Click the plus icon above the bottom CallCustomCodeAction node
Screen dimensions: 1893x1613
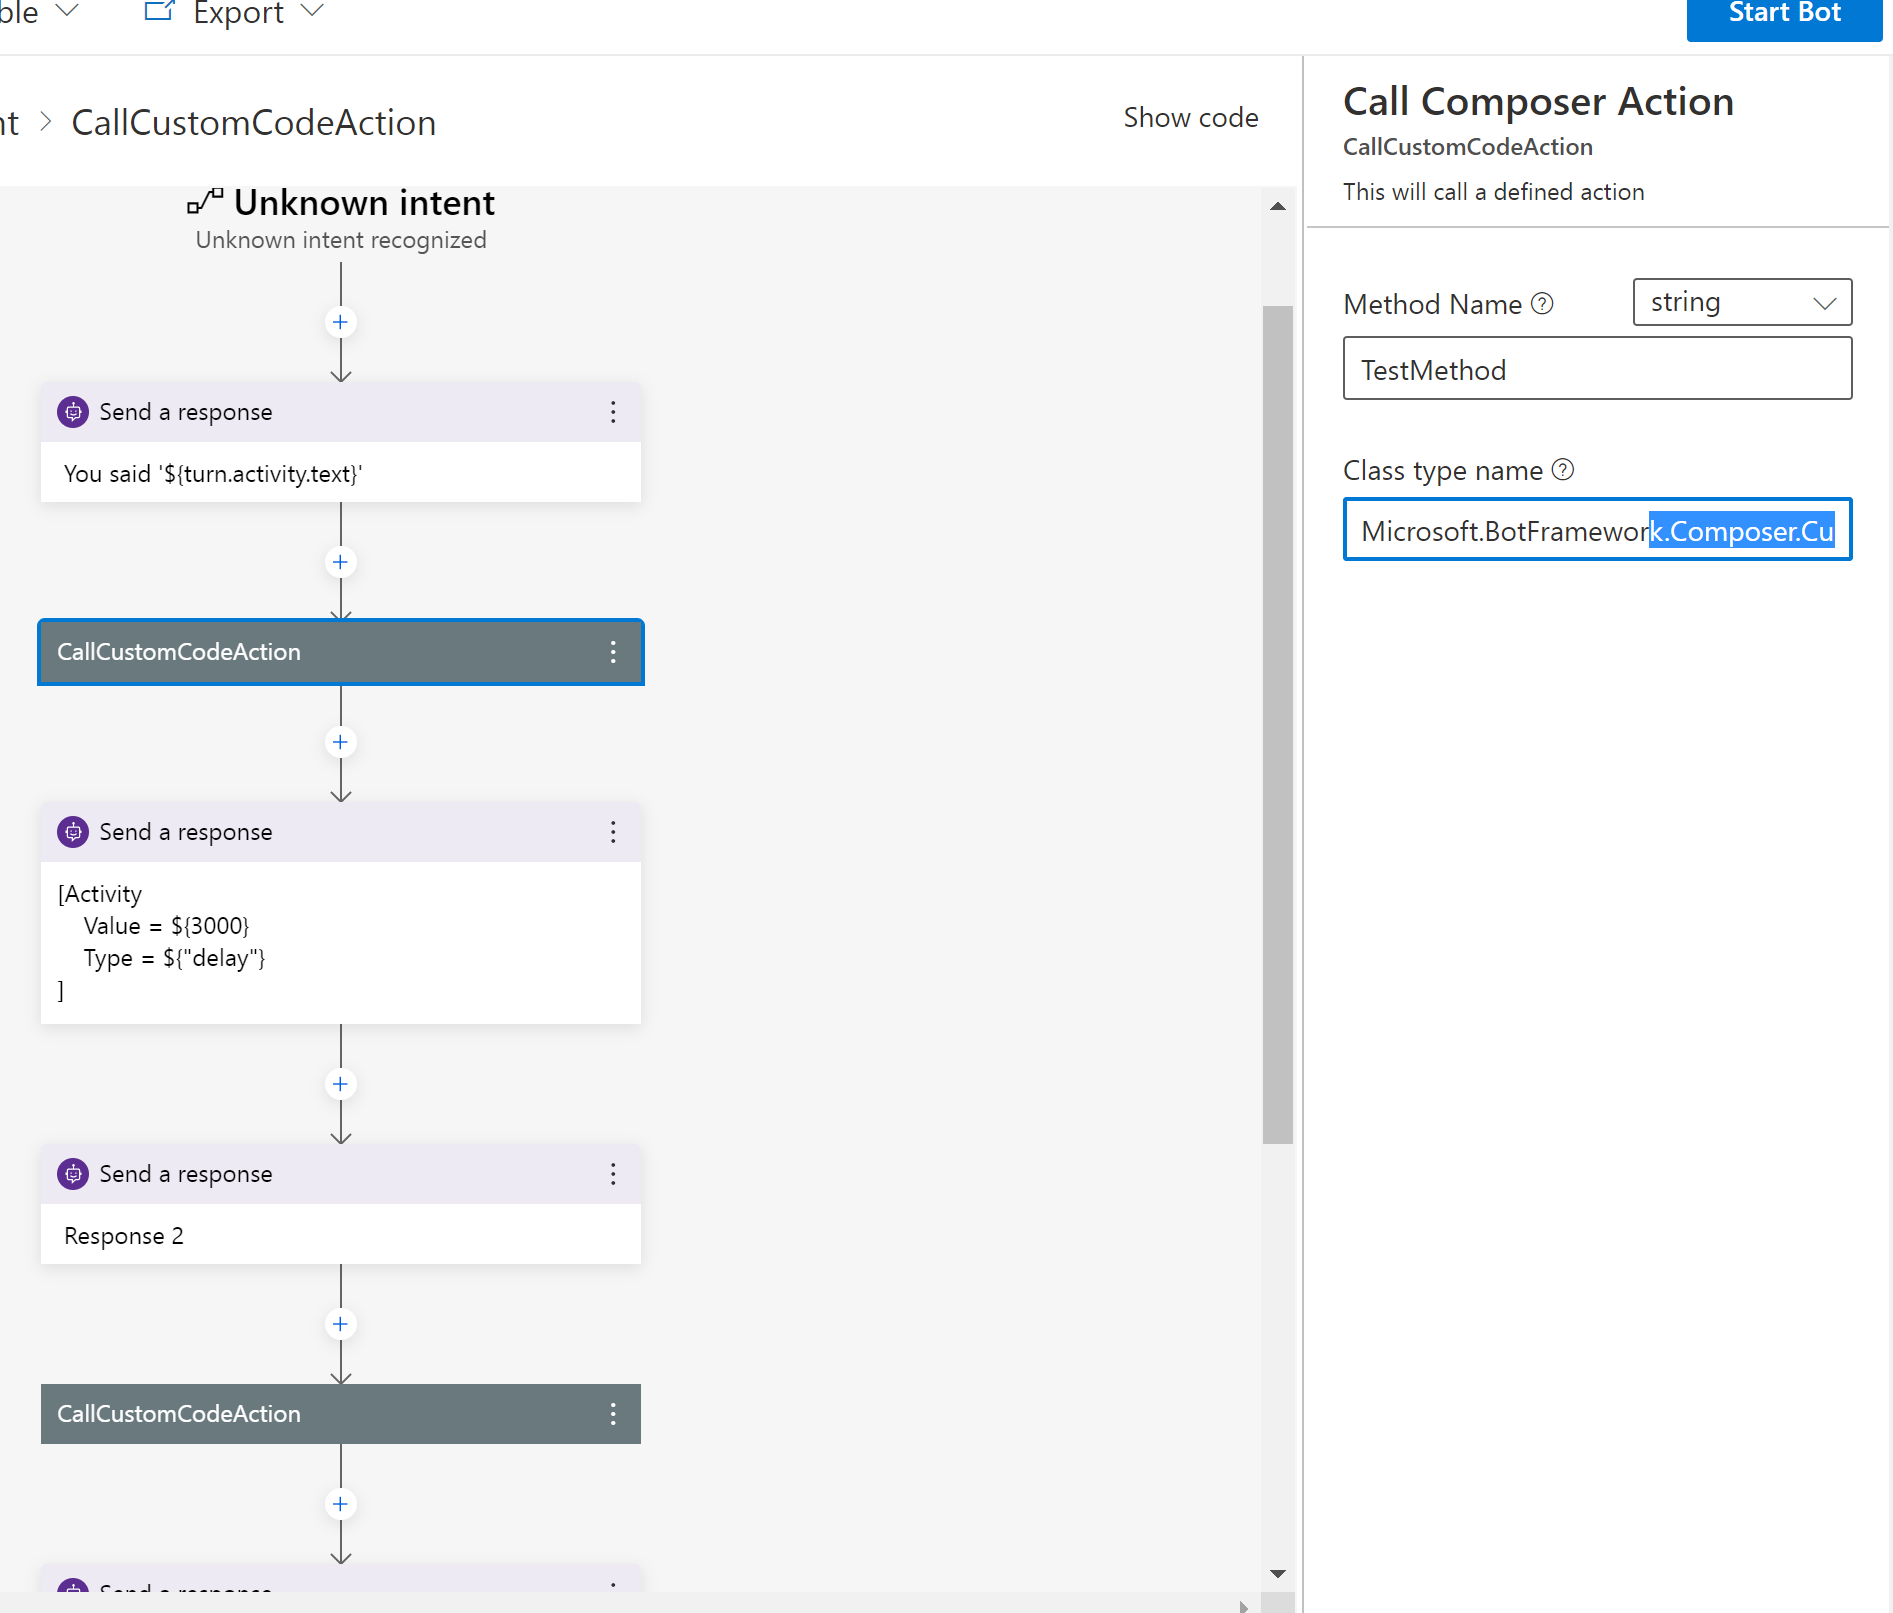(340, 1324)
